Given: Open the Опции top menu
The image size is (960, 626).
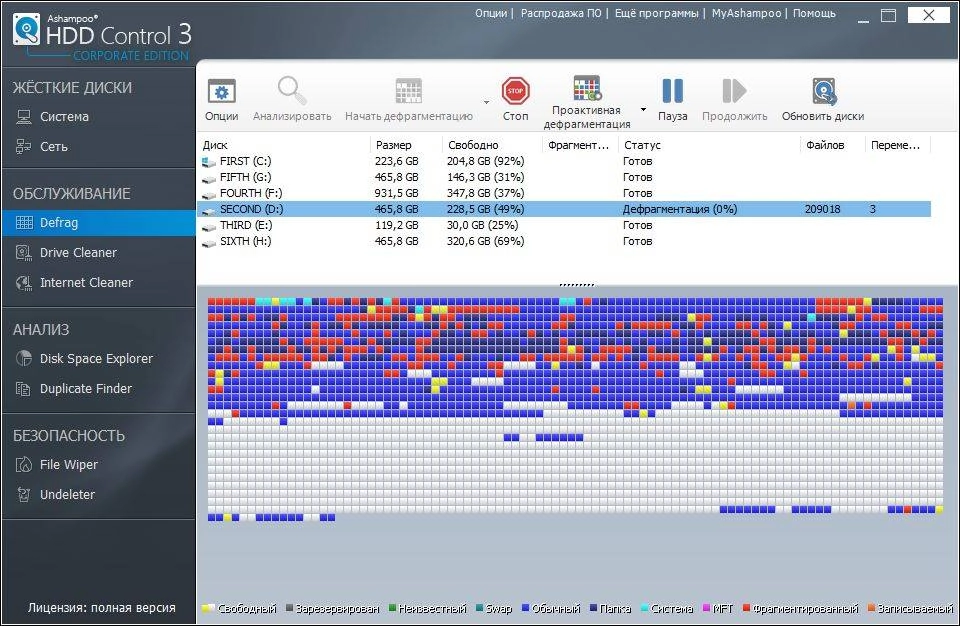Looking at the screenshot, I should click(x=491, y=13).
